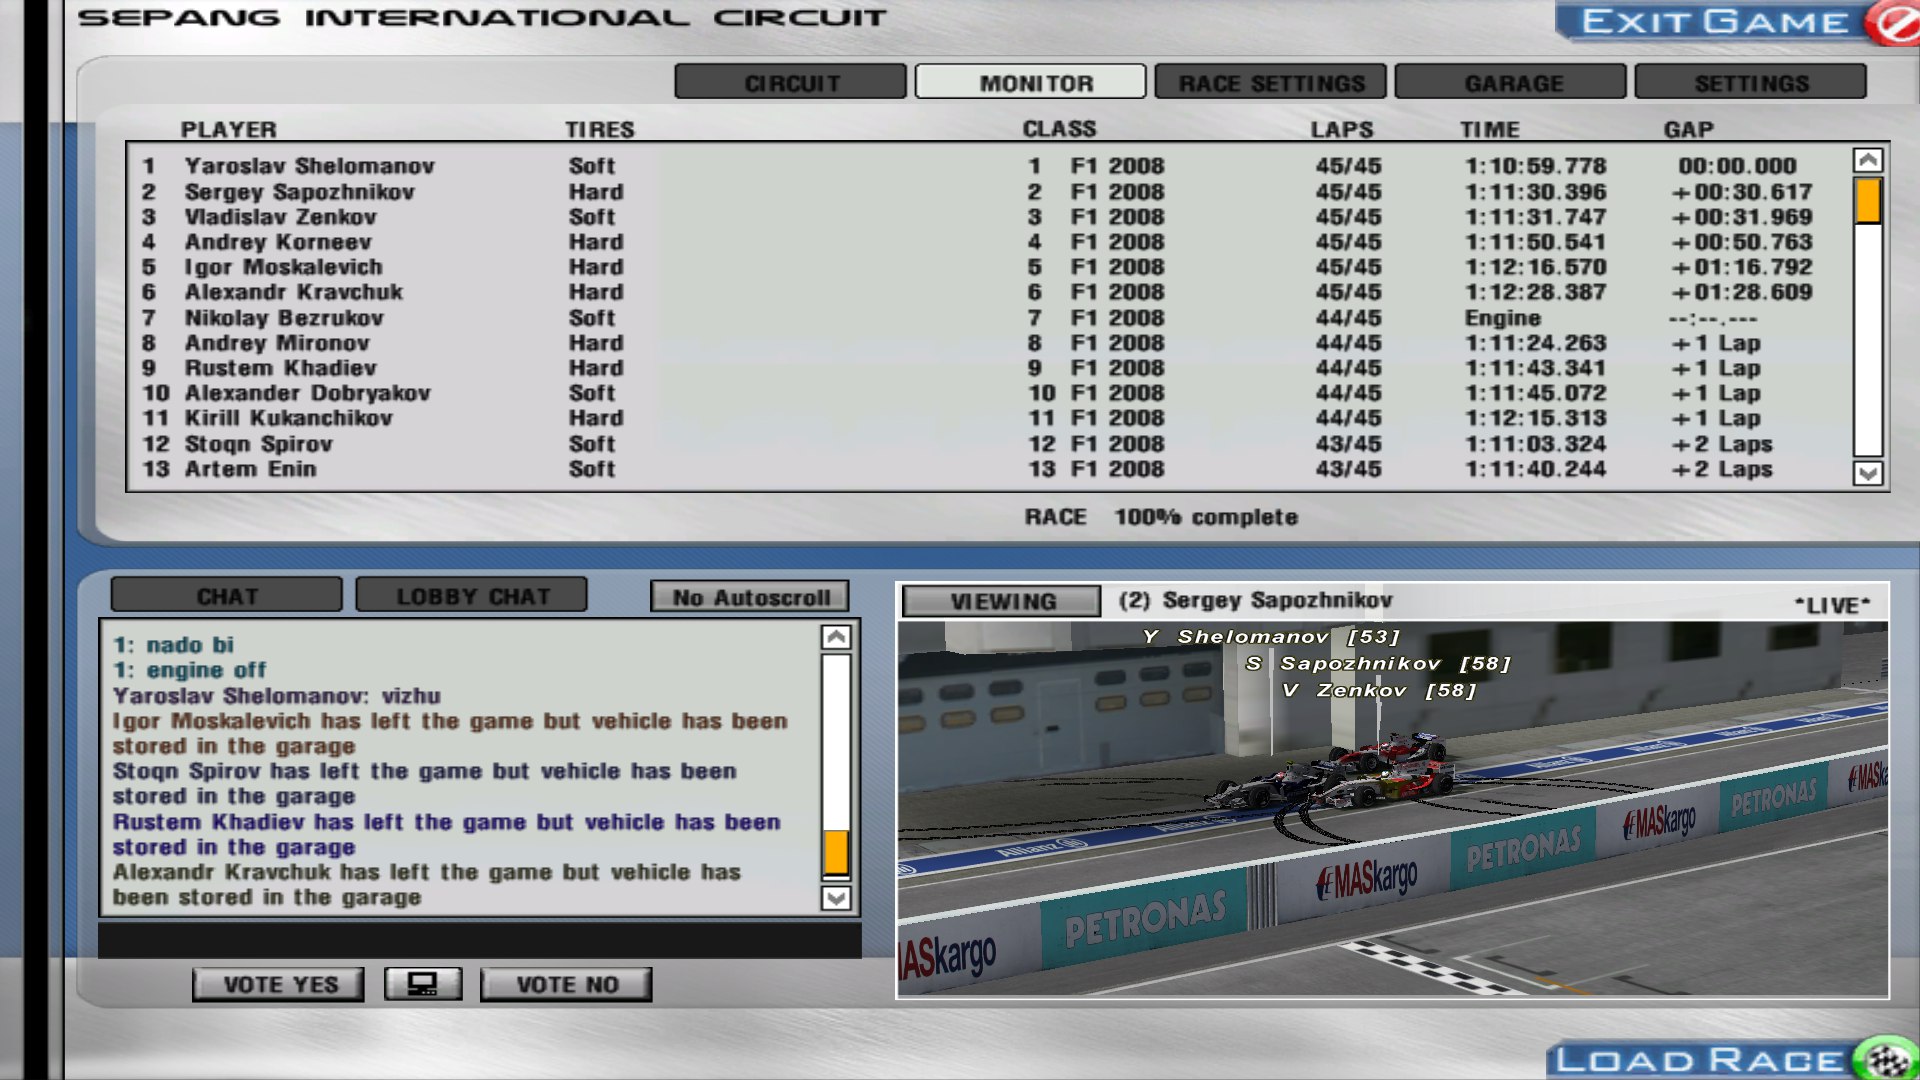Image resolution: width=1920 pixels, height=1080 pixels.
Task: Open the Garage tab
Action: coord(1511,83)
